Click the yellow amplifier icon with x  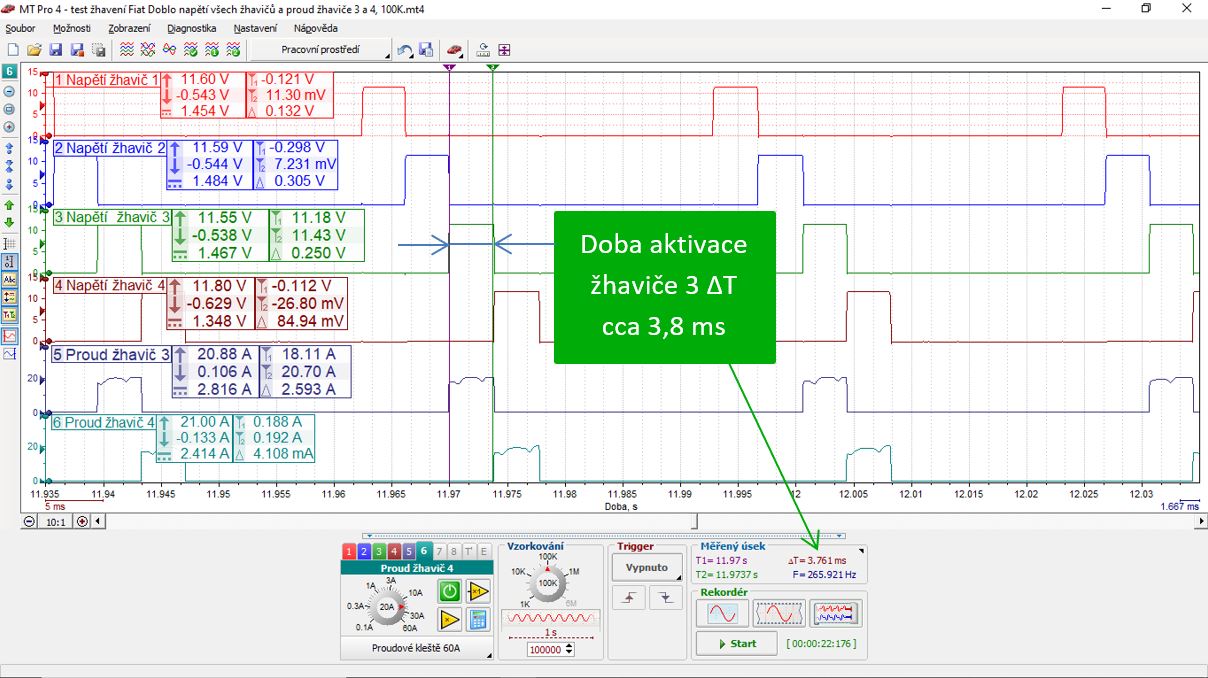click(x=450, y=620)
